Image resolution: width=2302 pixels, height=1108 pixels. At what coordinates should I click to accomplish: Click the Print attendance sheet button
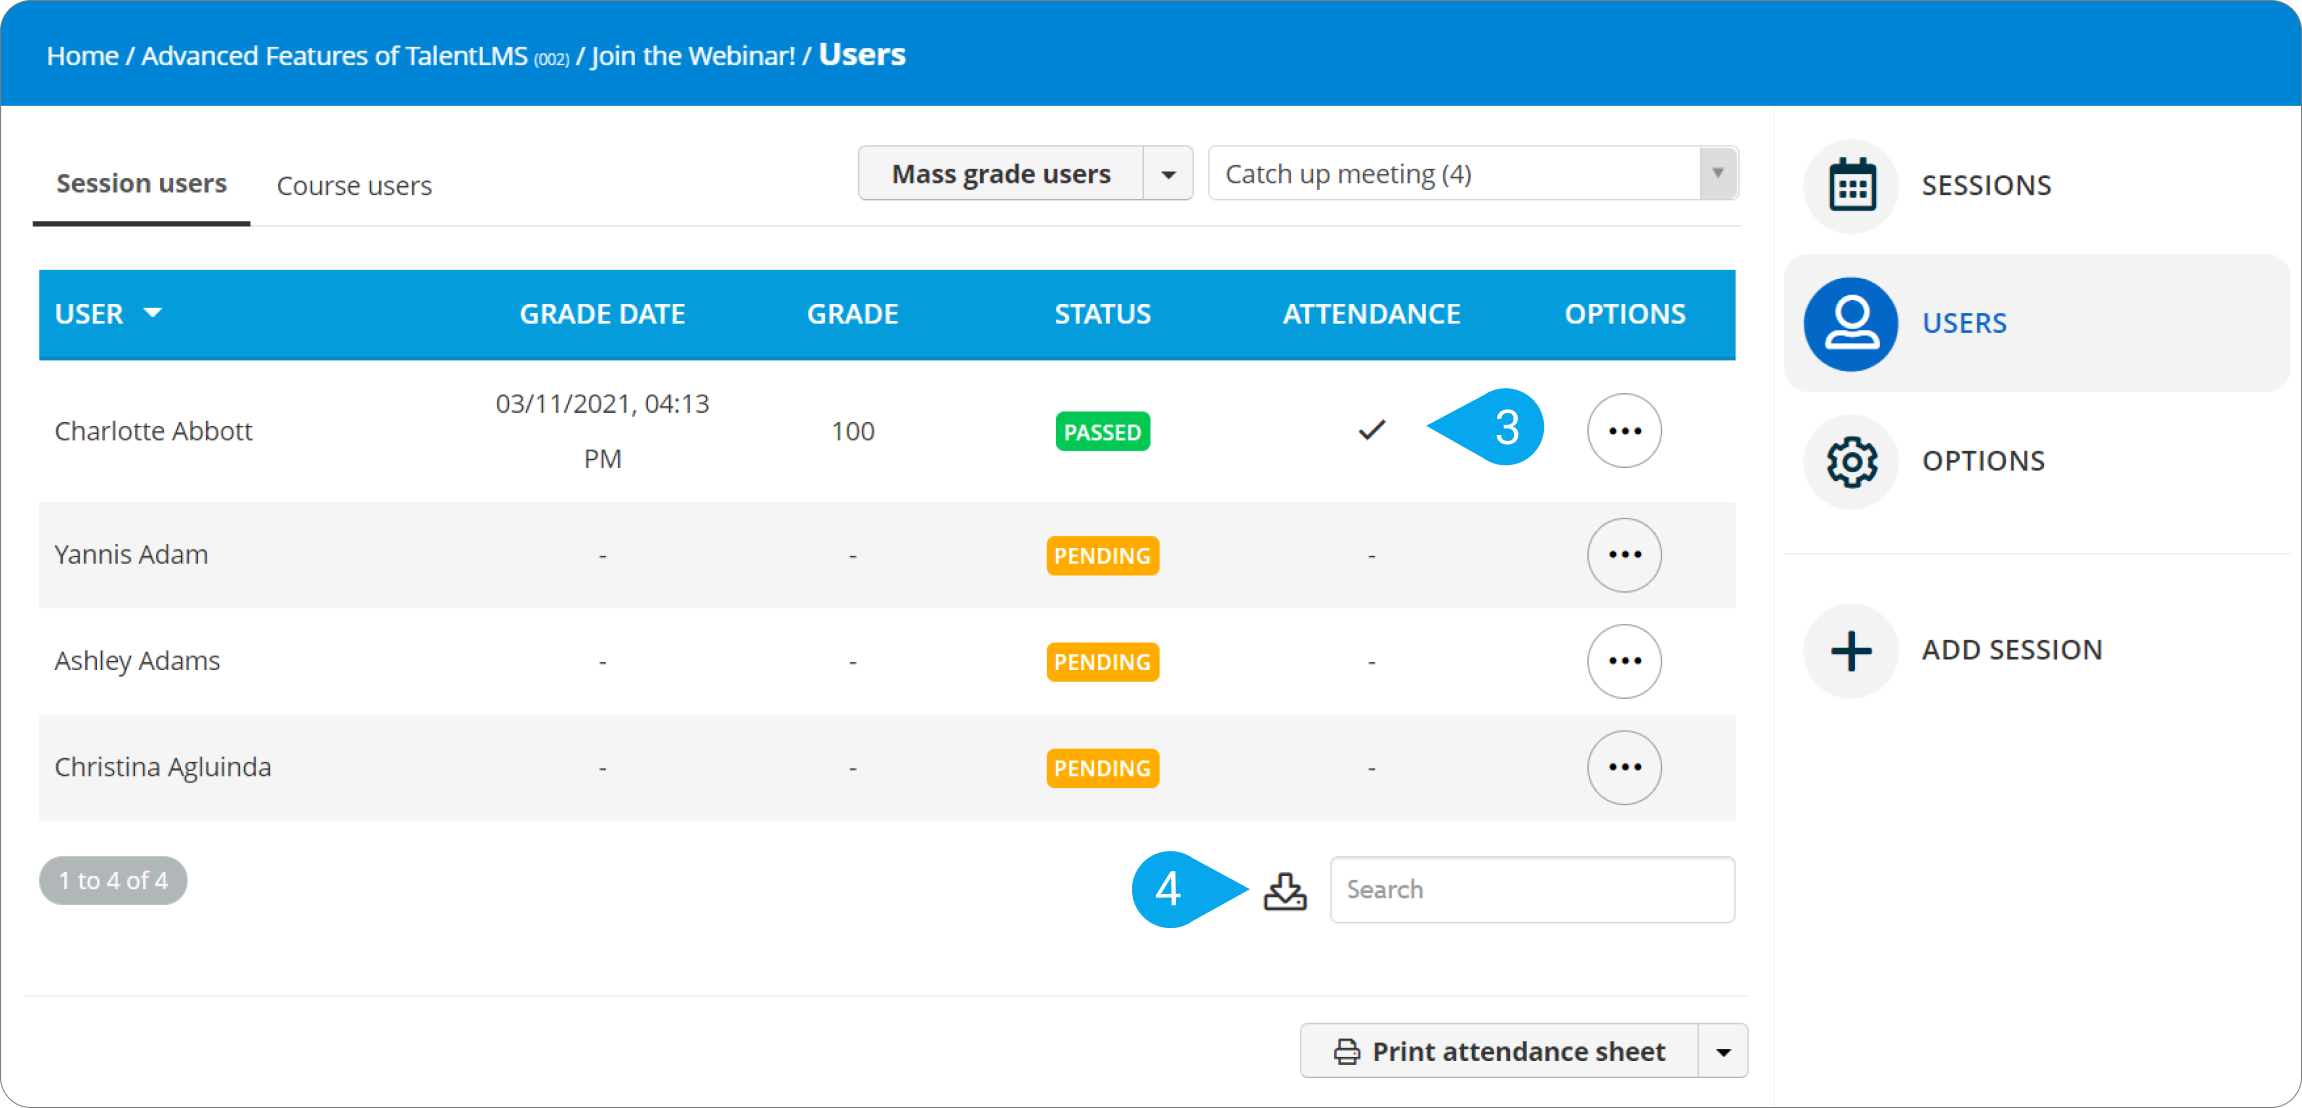1500,1052
